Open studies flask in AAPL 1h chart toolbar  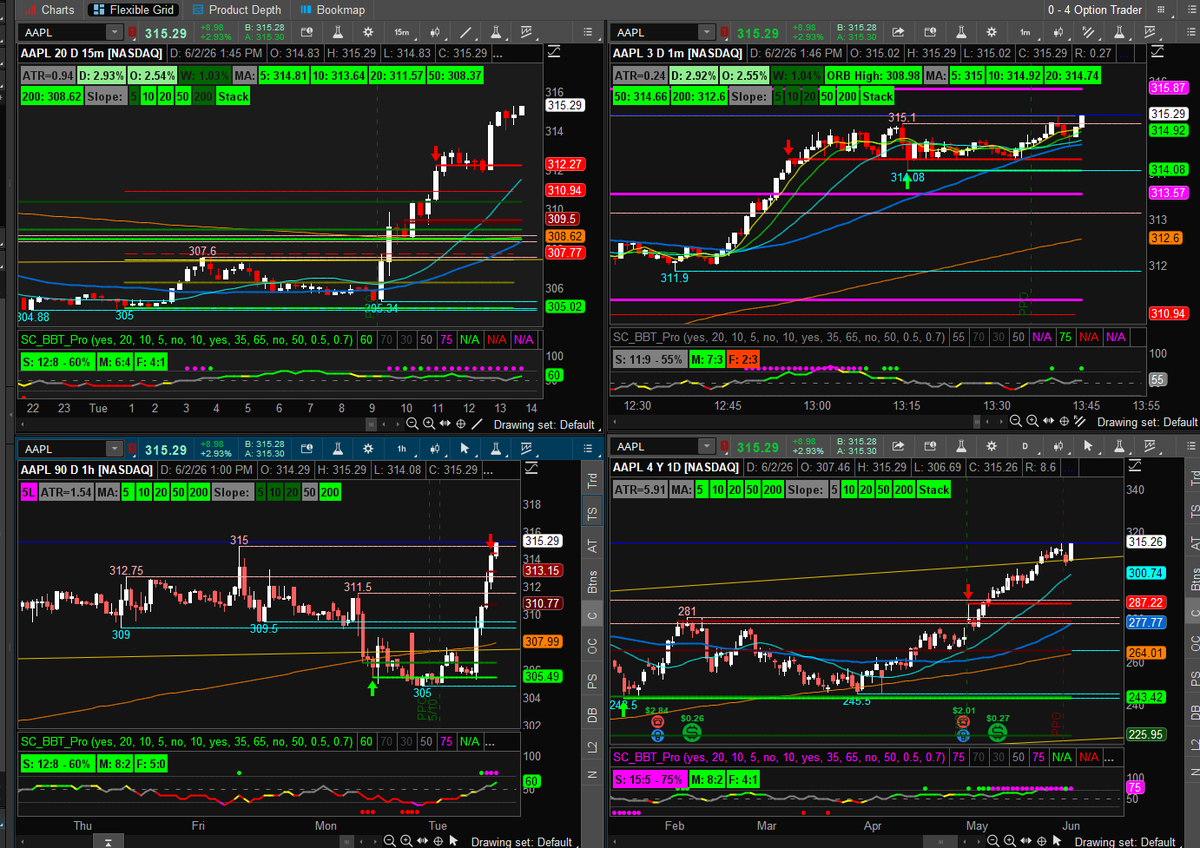point(338,448)
